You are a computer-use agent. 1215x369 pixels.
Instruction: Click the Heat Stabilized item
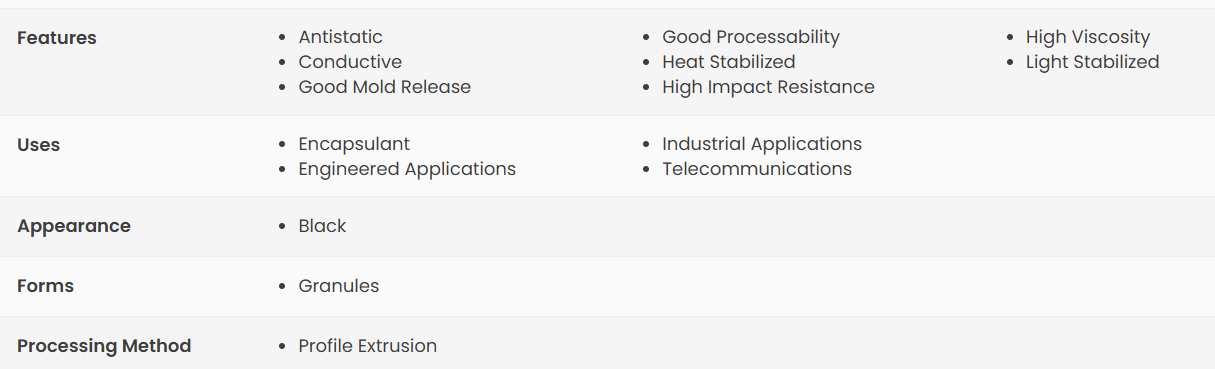point(729,62)
